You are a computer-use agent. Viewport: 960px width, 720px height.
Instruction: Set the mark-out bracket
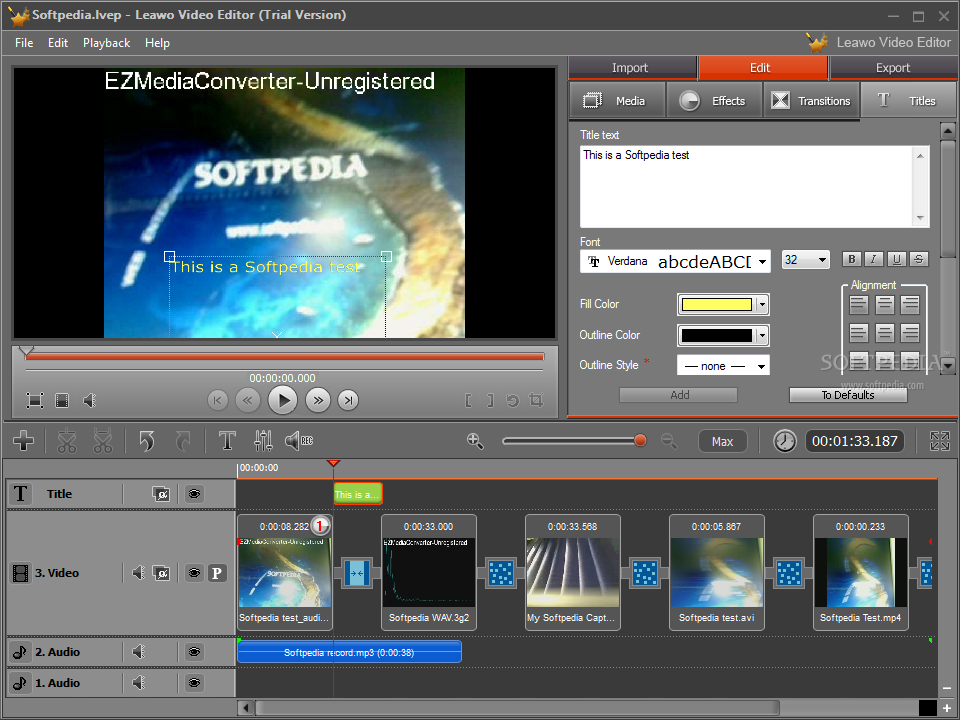point(490,400)
